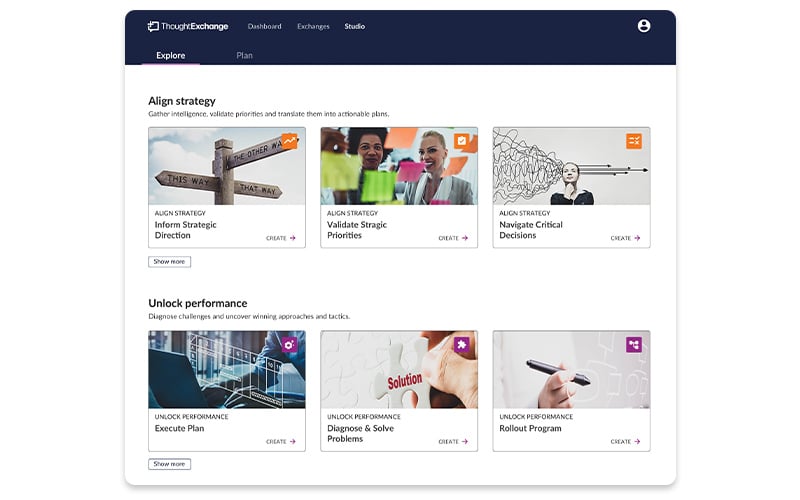Click Create on Execute Plan card
The image size is (800, 500).
tap(281, 441)
